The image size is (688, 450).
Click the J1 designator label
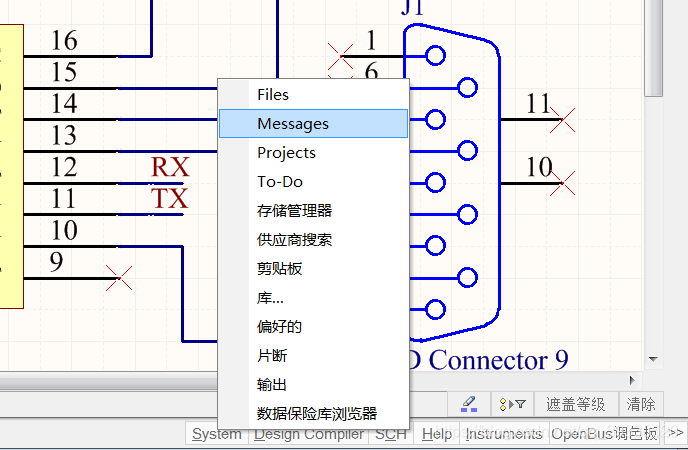click(x=412, y=7)
